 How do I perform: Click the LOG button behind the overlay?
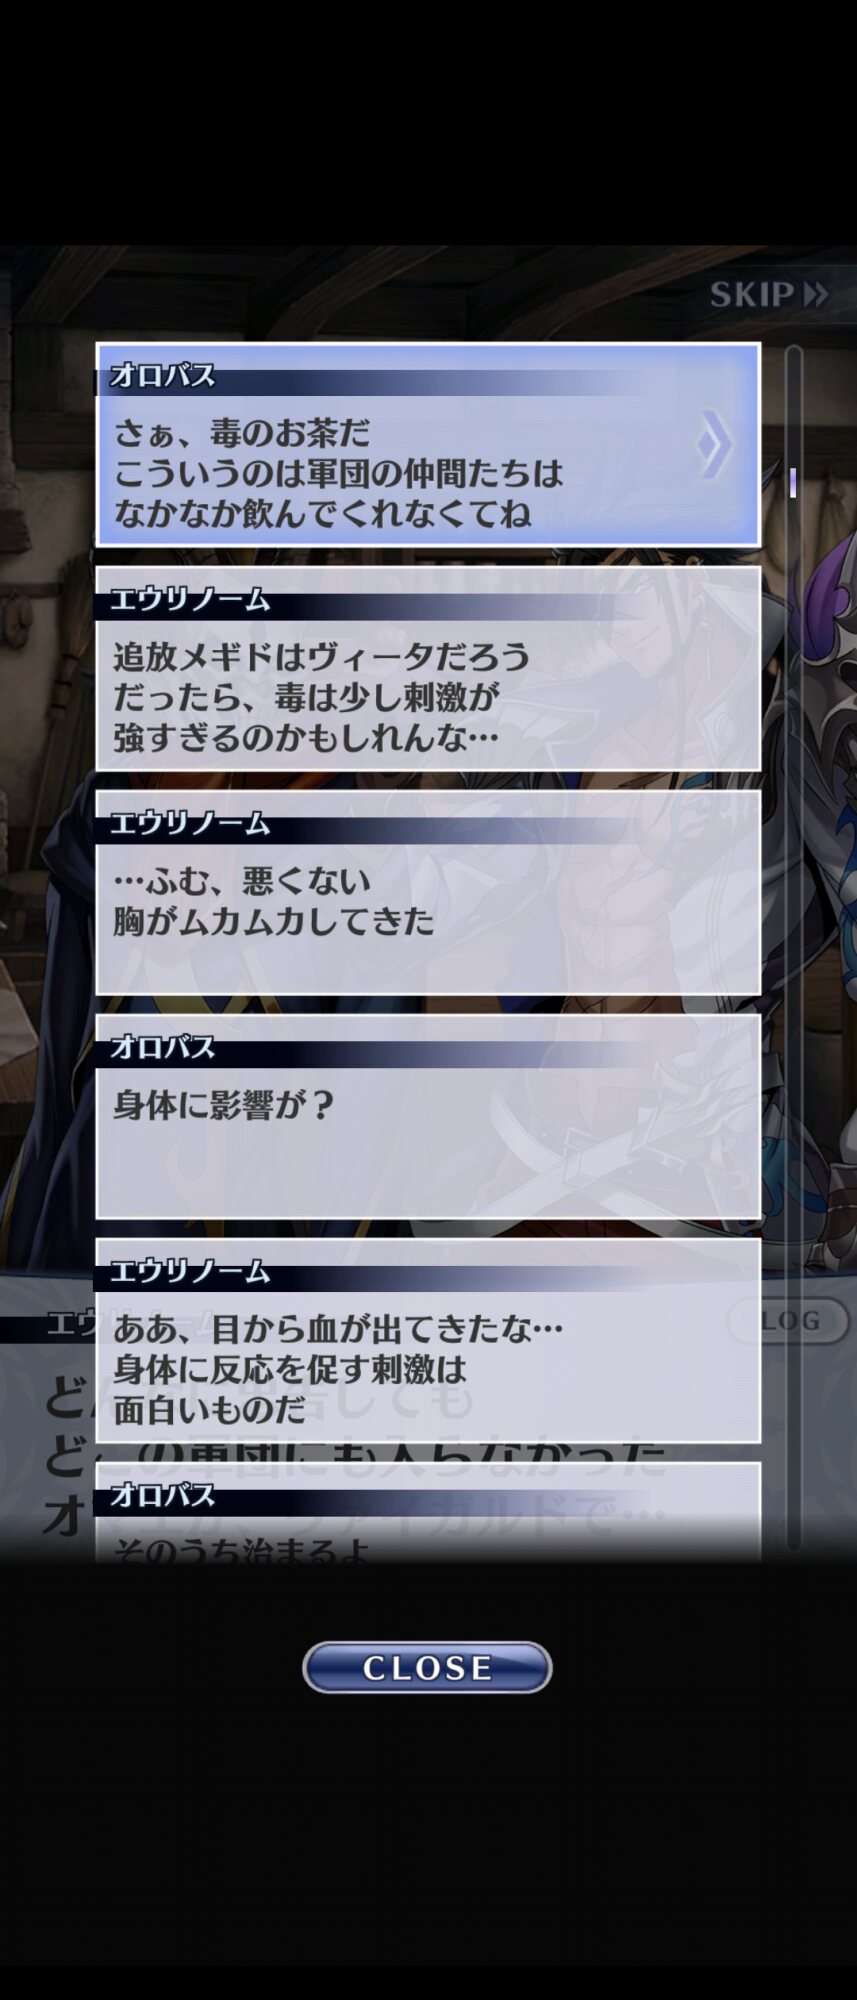789,1321
